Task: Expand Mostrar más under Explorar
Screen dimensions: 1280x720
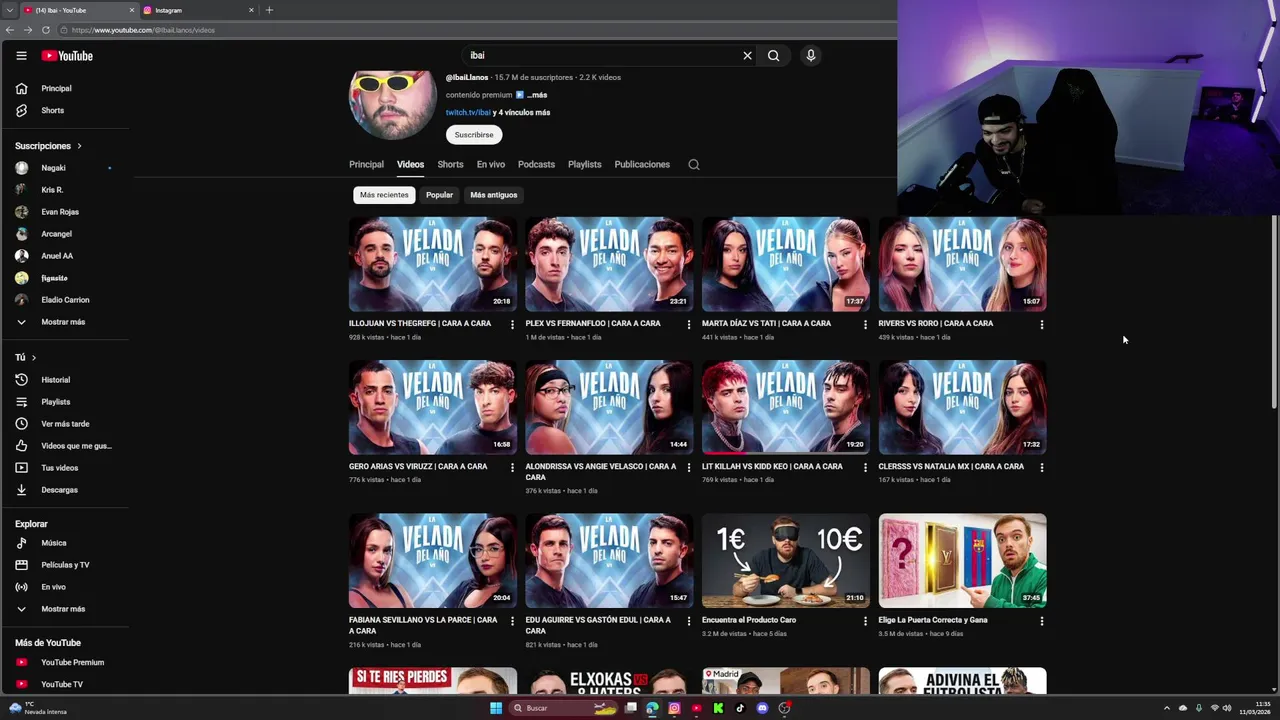Action: point(65,609)
